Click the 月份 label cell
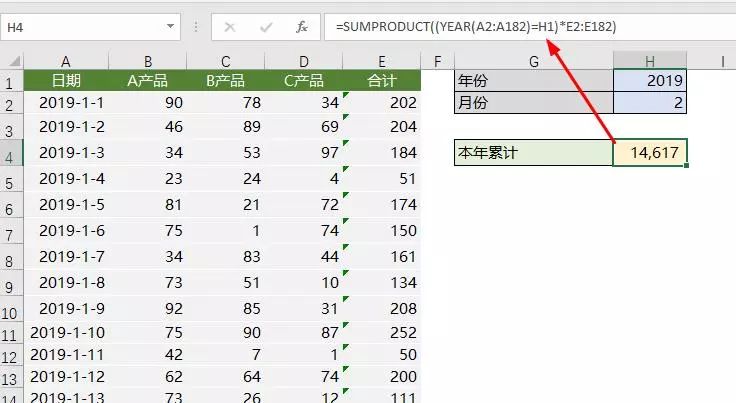 coord(534,102)
